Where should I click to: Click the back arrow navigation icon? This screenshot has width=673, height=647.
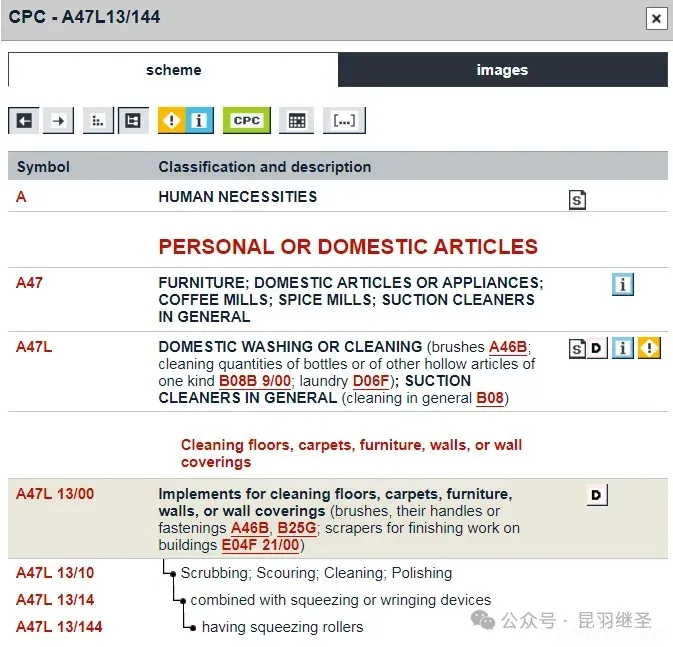[24, 121]
